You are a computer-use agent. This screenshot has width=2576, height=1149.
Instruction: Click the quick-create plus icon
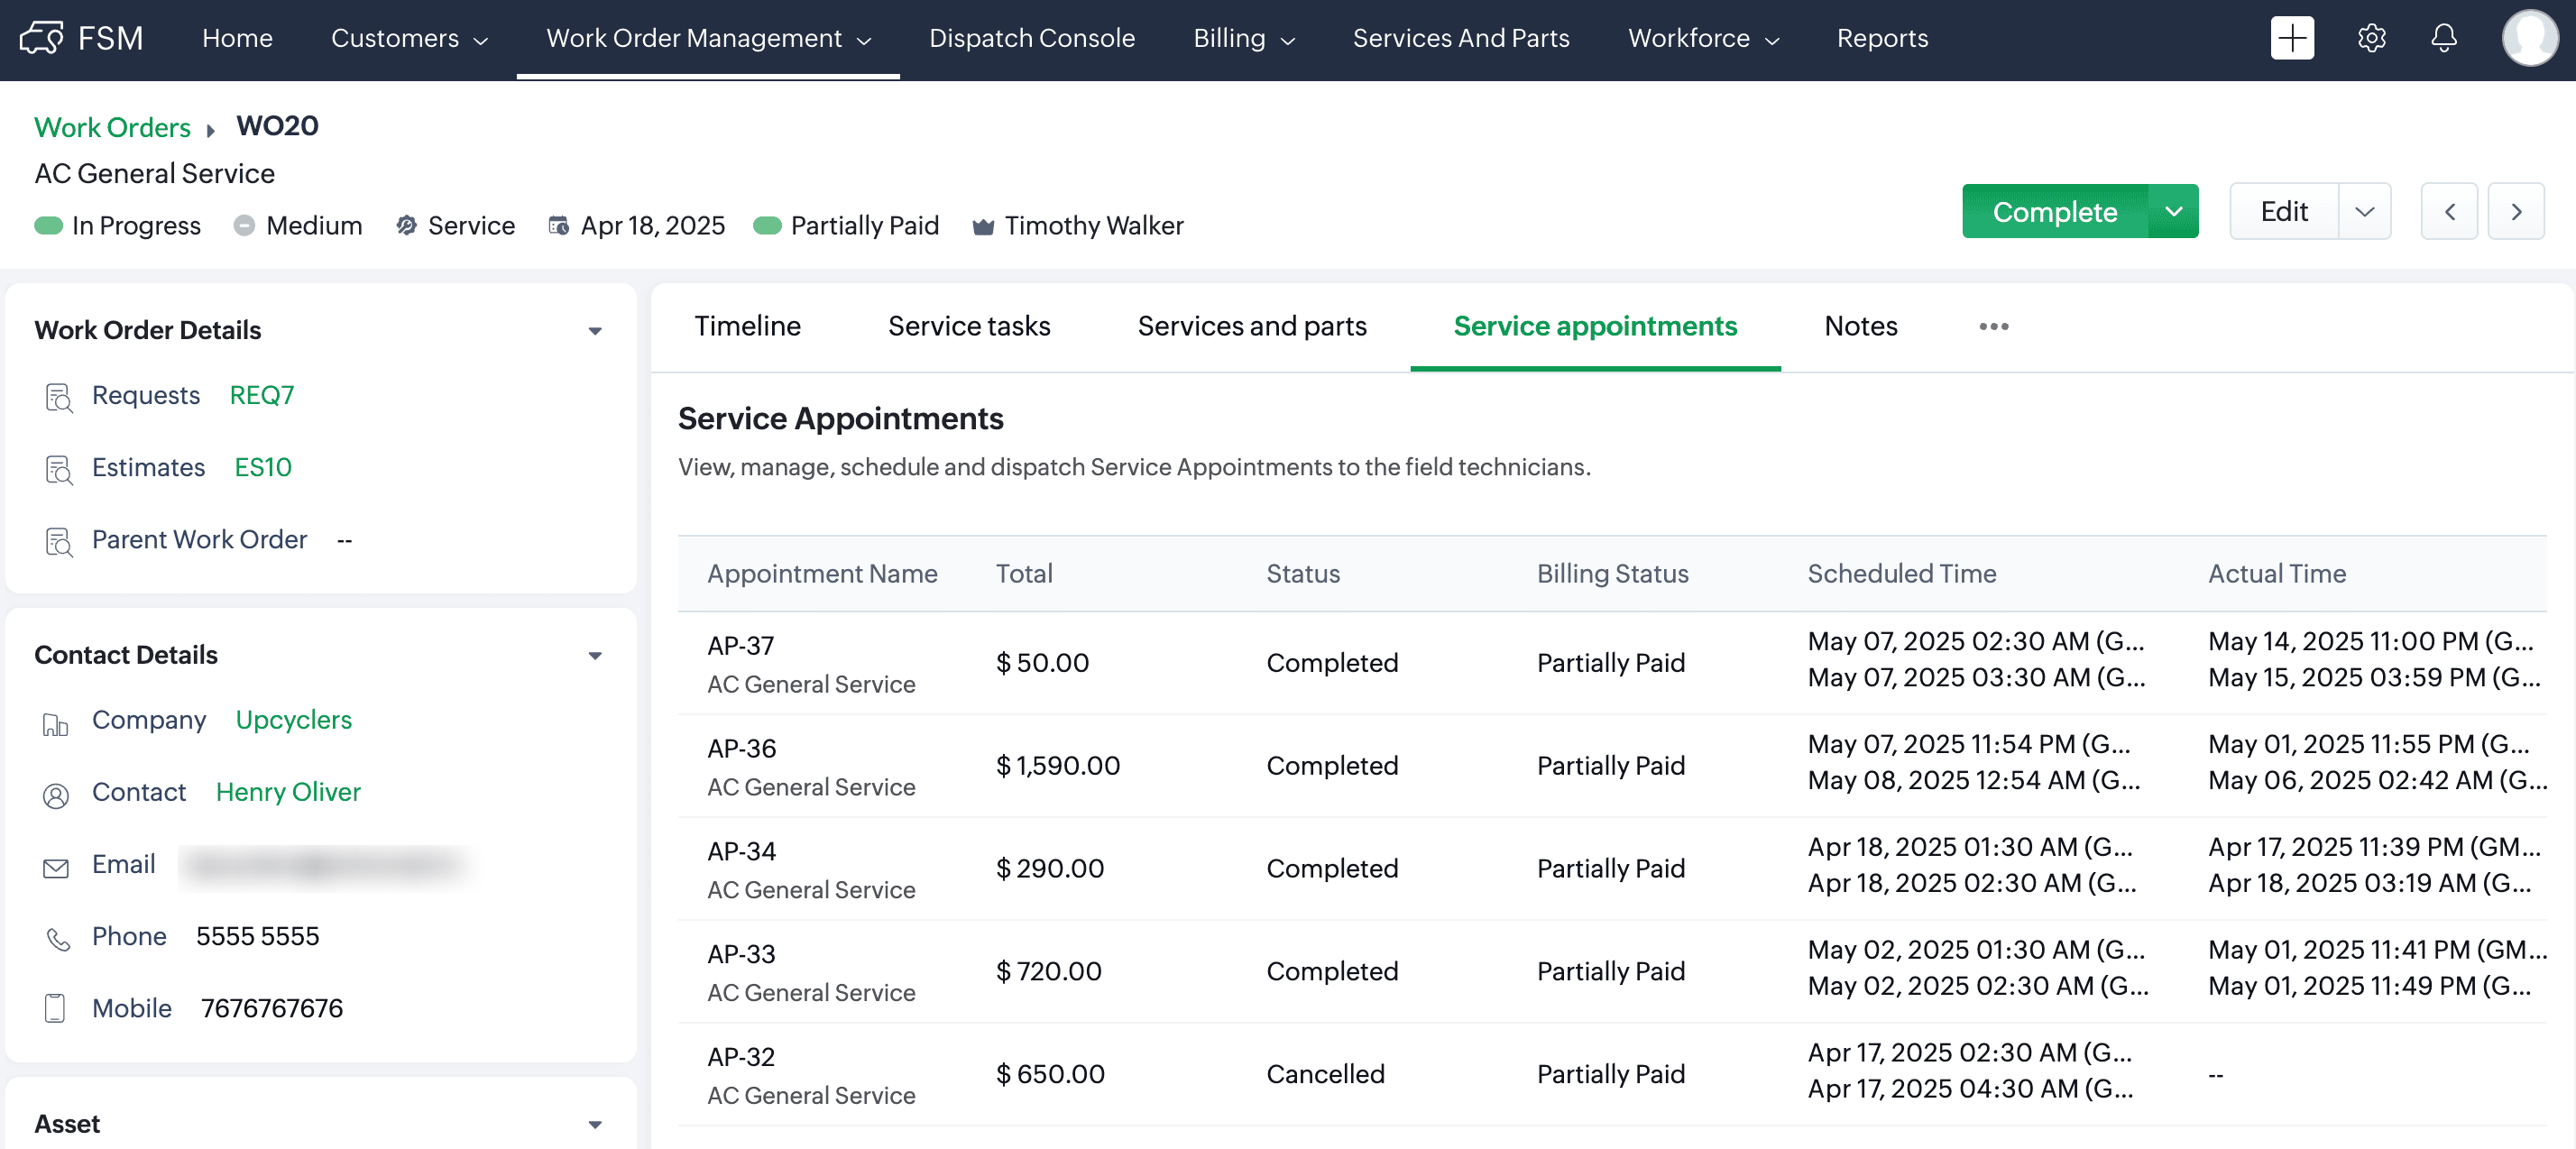pyautogui.click(x=2291, y=38)
